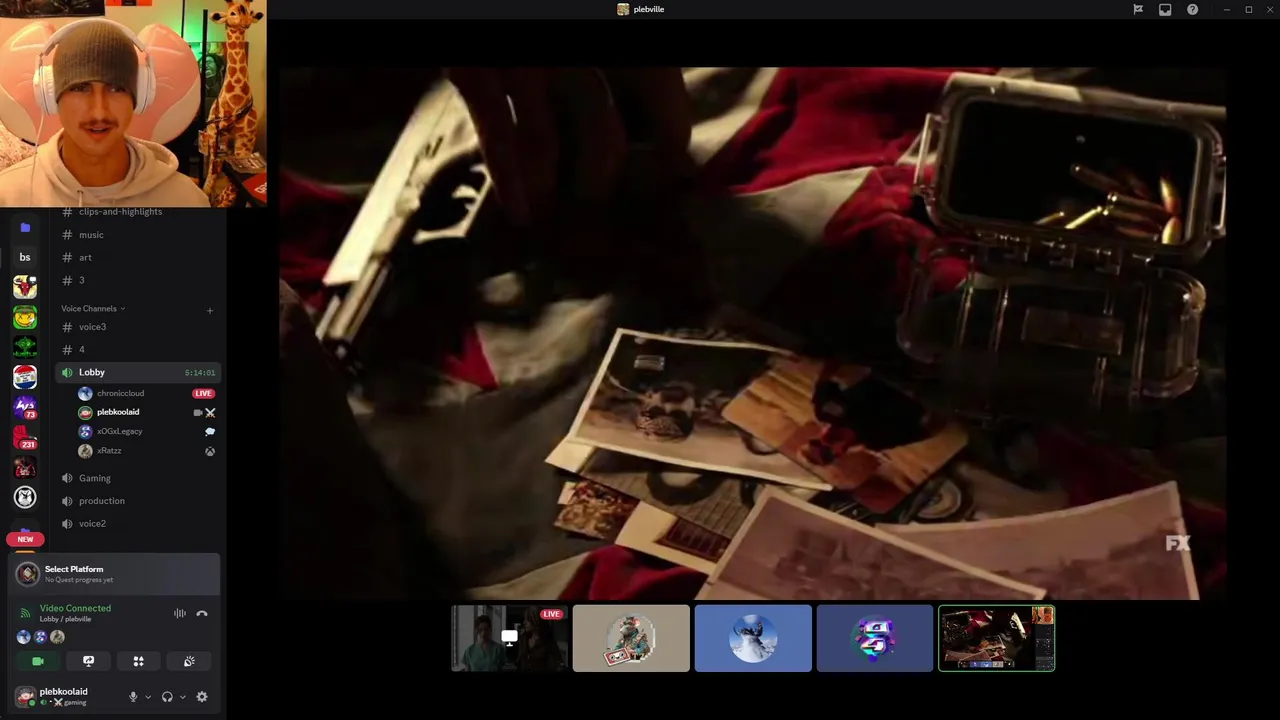Select the green-outlined webcam tile

[997, 638]
